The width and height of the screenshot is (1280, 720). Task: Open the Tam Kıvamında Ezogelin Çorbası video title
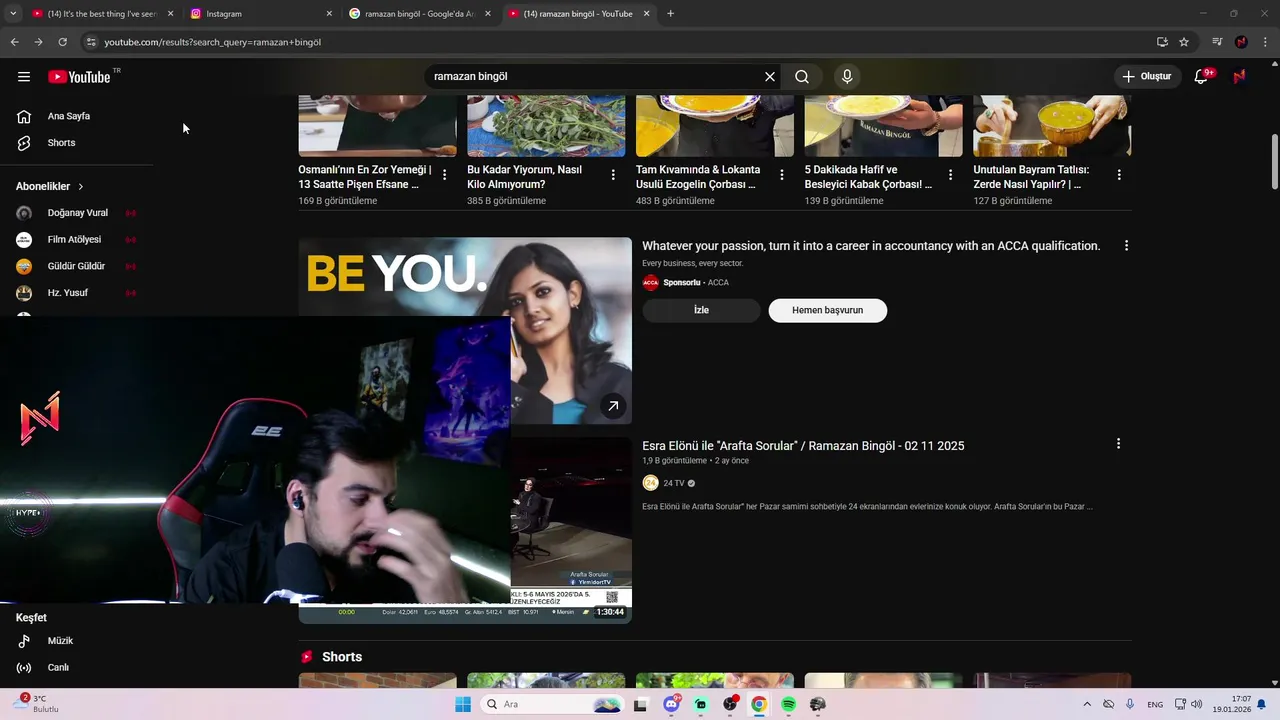(698, 177)
